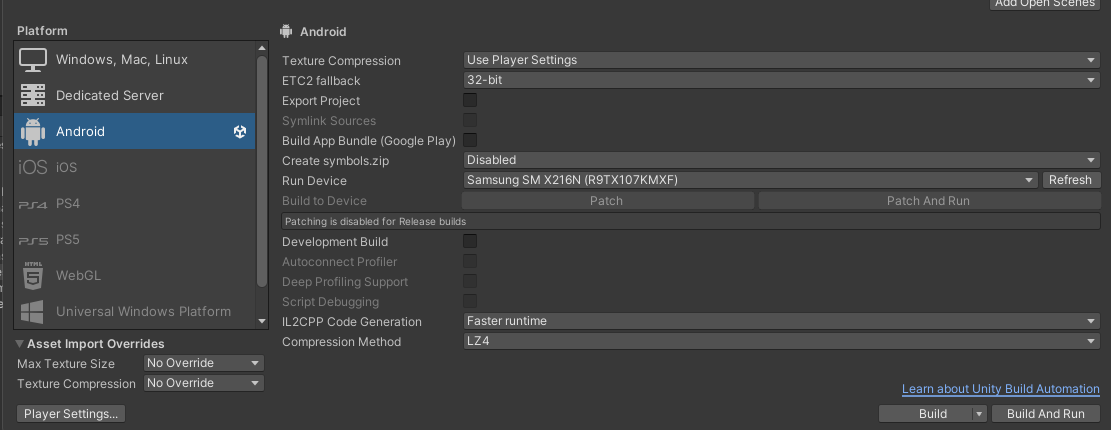Open the Texture Compression dropdown under Android

(x=782, y=60)
